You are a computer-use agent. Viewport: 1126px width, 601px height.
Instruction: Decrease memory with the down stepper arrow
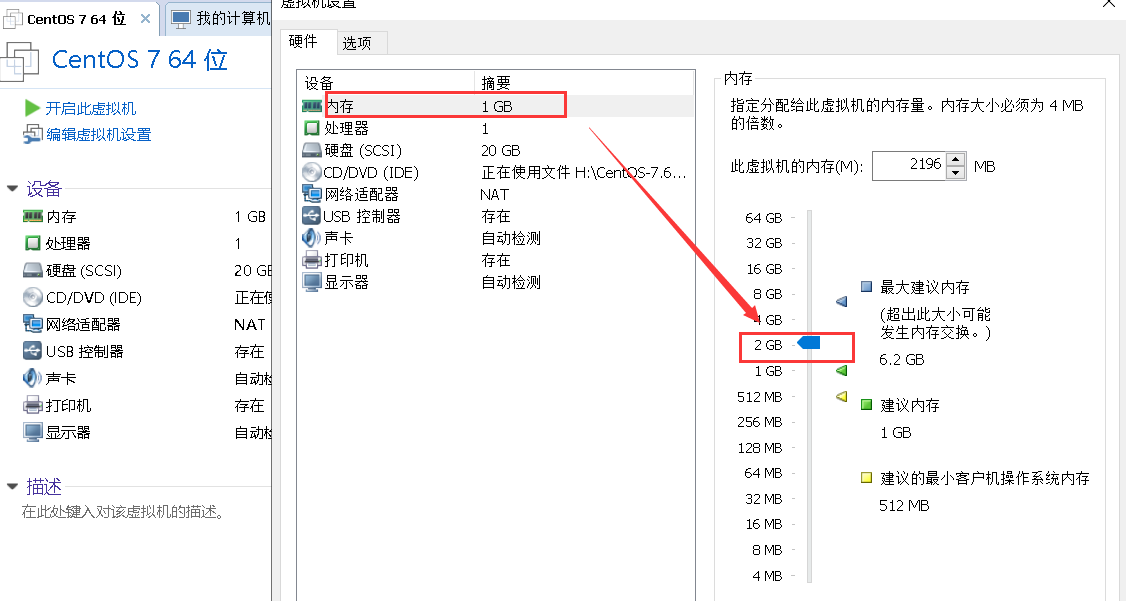click(956, 172)
